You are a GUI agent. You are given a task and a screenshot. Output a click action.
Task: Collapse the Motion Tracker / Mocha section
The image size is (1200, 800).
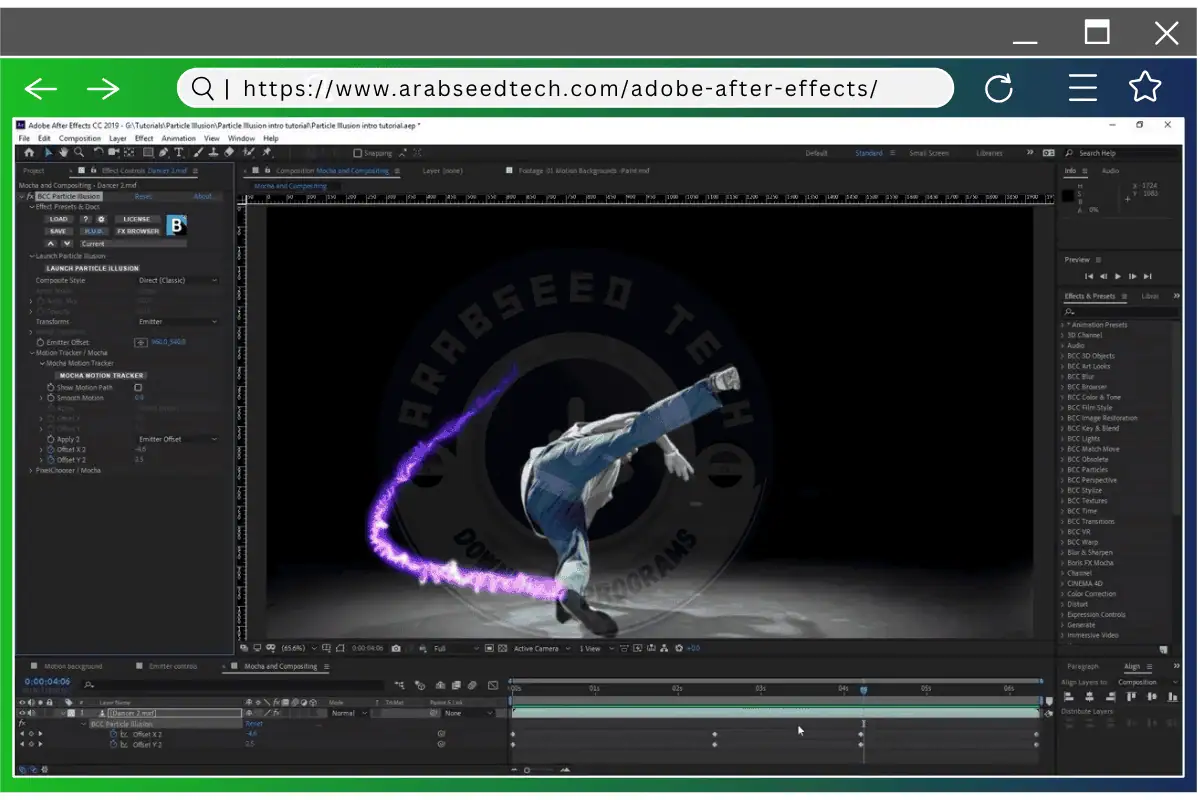point(31,352)
